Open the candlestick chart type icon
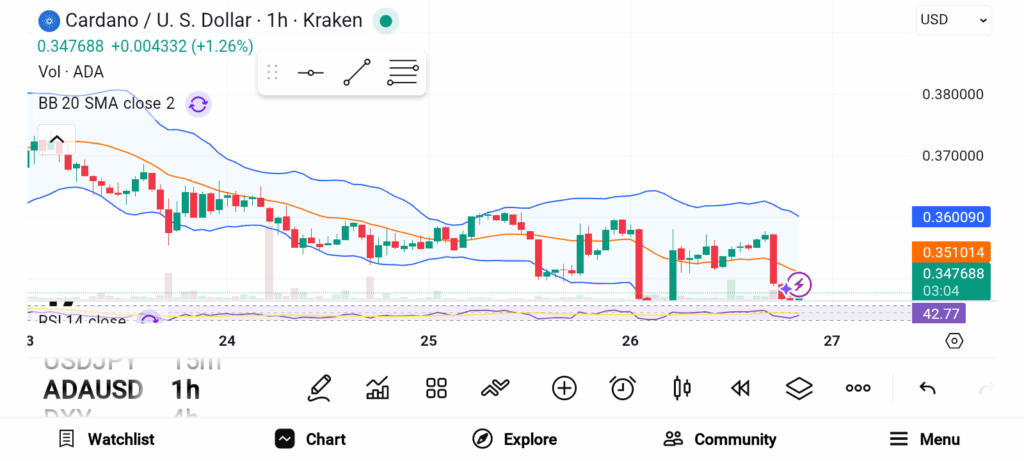The width and height of the screenshot is (1024, 461). click(682, 388)
